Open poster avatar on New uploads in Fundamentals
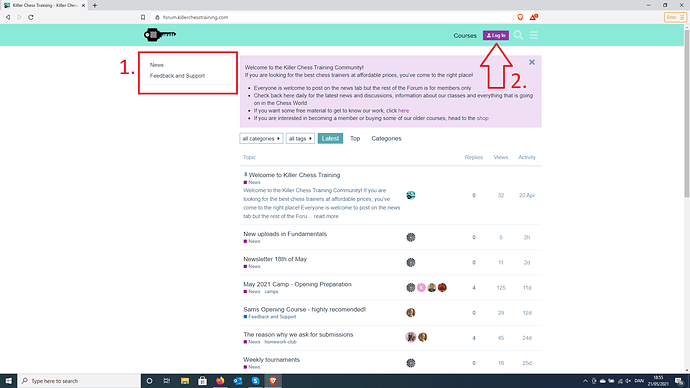 pos(411,237)
